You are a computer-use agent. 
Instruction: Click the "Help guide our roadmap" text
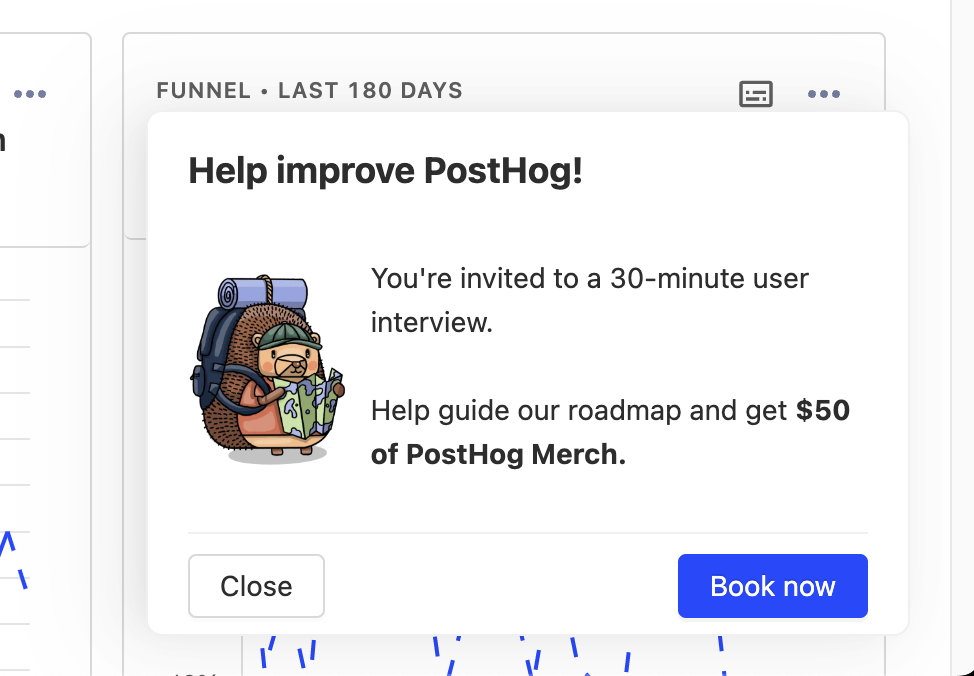(580, 411)
